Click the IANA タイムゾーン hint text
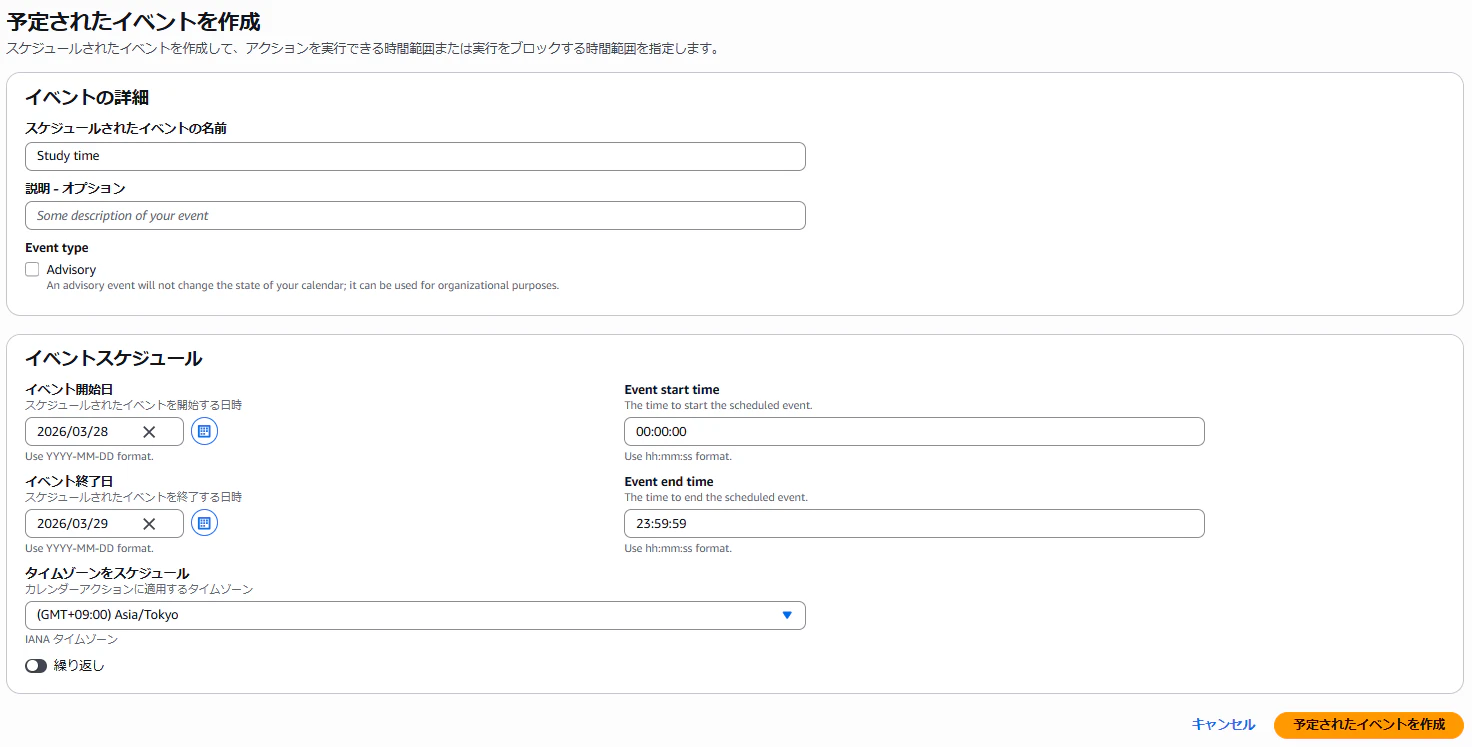 pos(71,639)
